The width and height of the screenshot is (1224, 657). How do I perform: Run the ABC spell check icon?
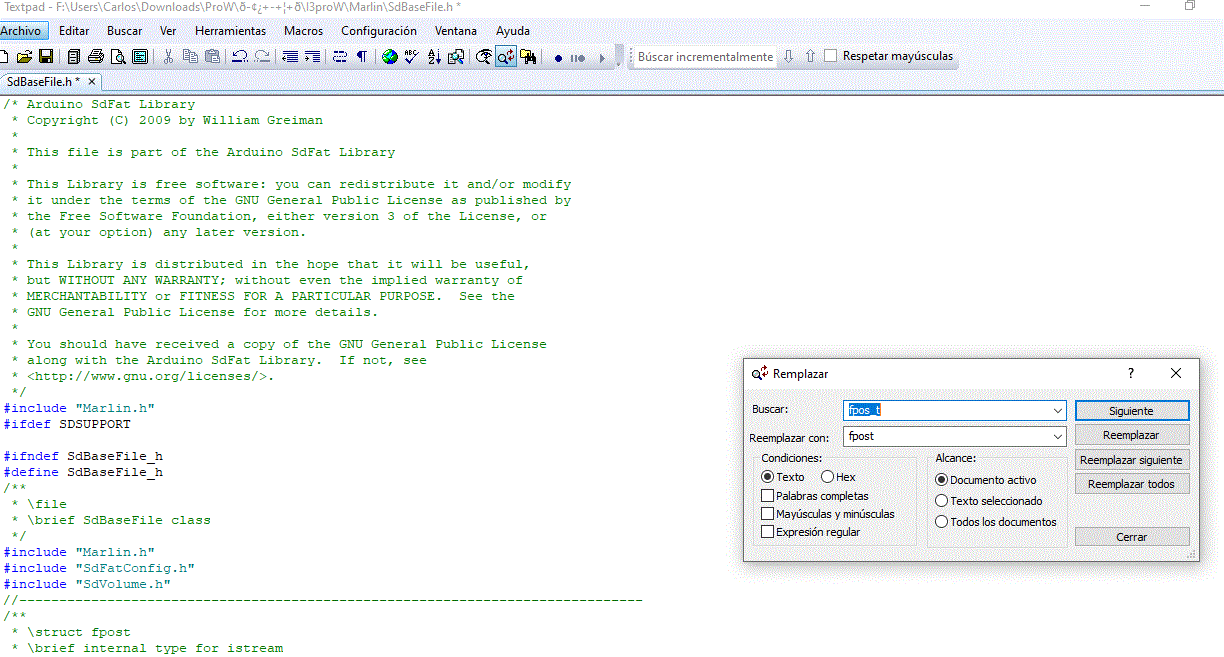[x=411, y=57]
